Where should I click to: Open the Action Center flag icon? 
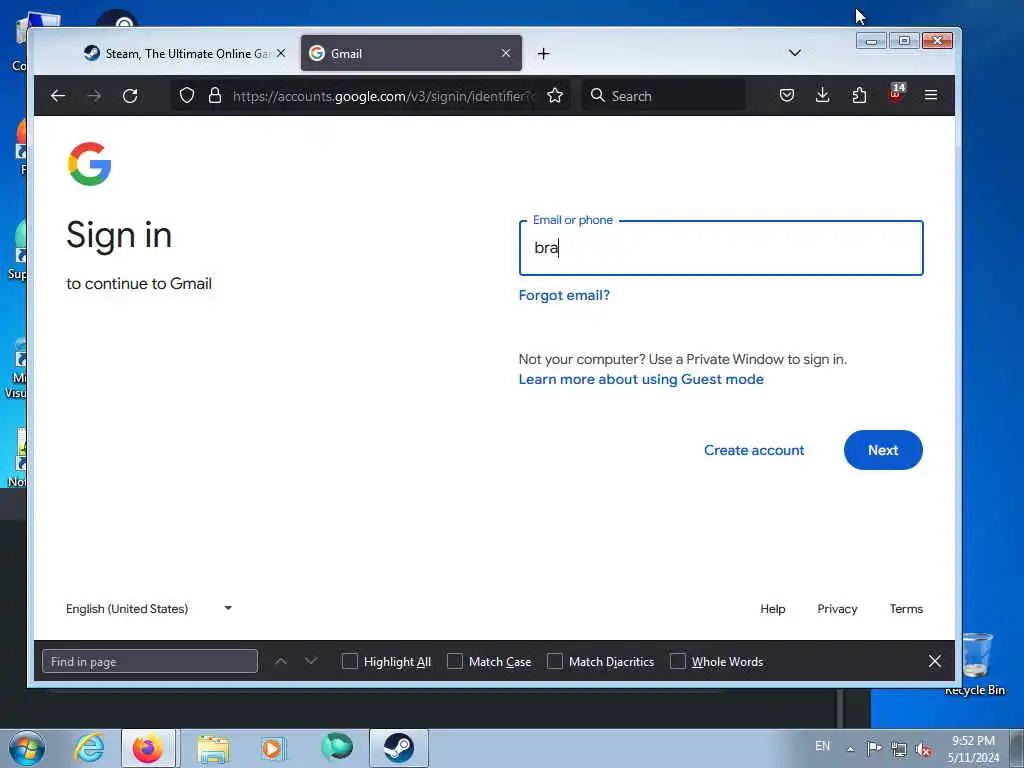pyautogui.click(x=874, y=748)
